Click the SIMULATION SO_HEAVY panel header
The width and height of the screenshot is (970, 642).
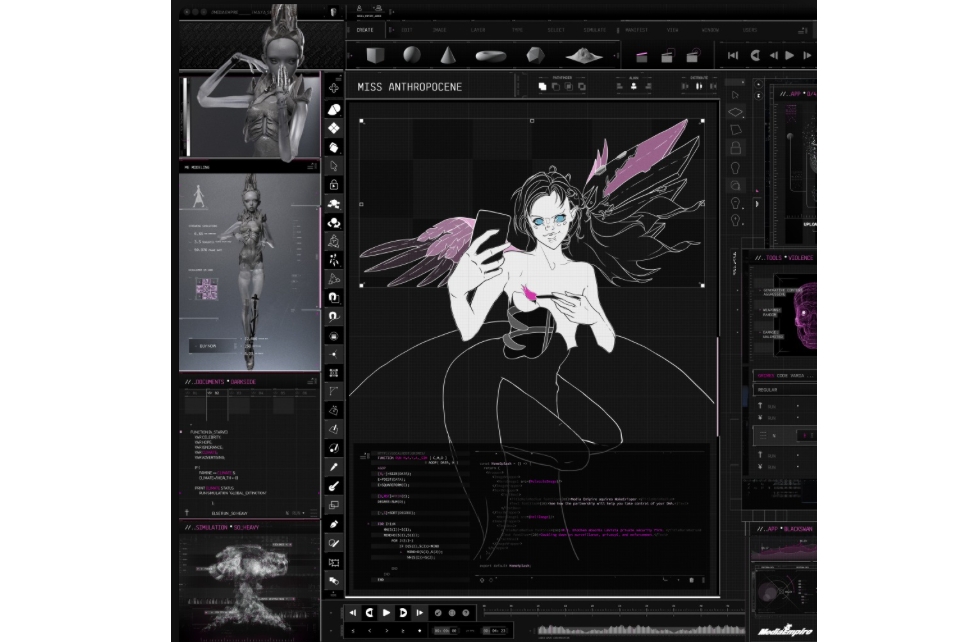(222, 528)
